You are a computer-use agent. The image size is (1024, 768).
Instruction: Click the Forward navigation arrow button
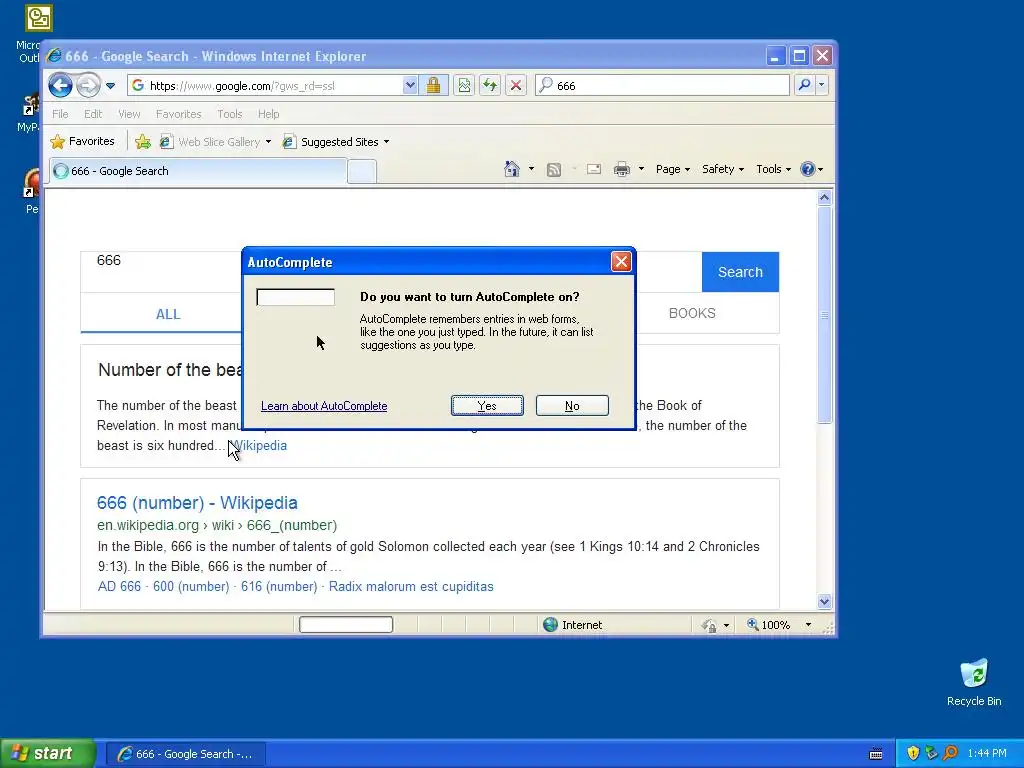[88, 85]
